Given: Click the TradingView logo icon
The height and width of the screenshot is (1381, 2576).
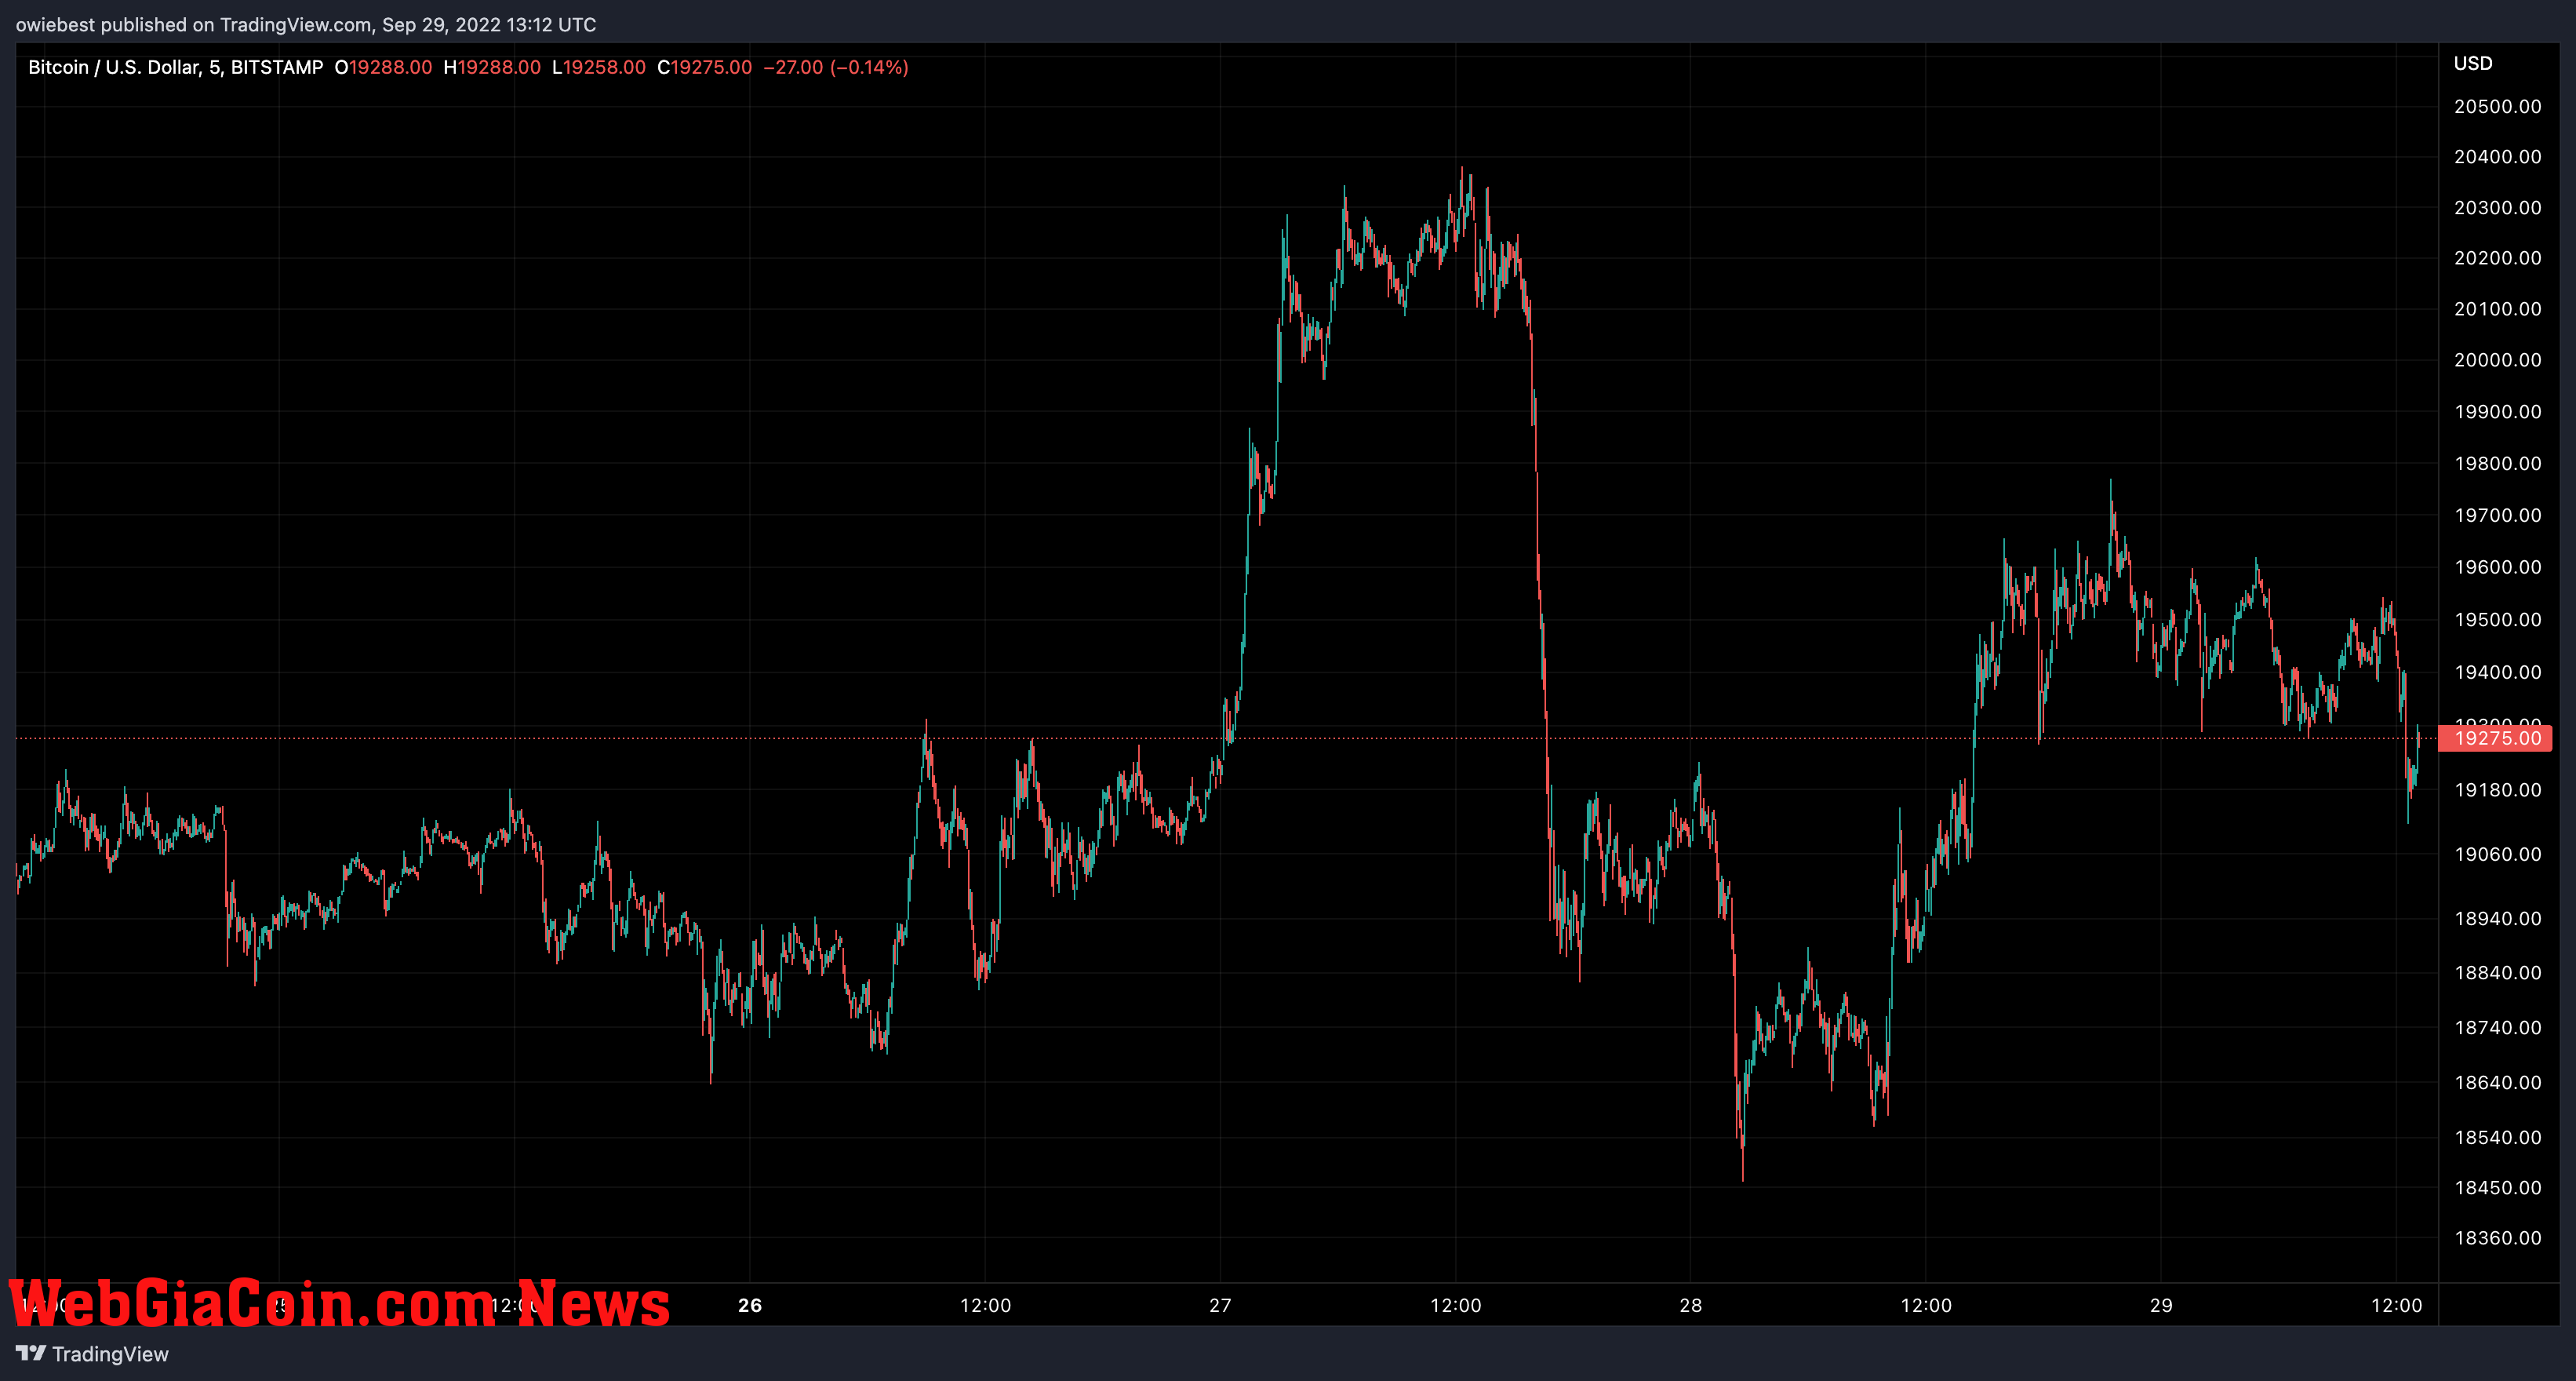Looking at the screenshot, I should point(30,1353).
